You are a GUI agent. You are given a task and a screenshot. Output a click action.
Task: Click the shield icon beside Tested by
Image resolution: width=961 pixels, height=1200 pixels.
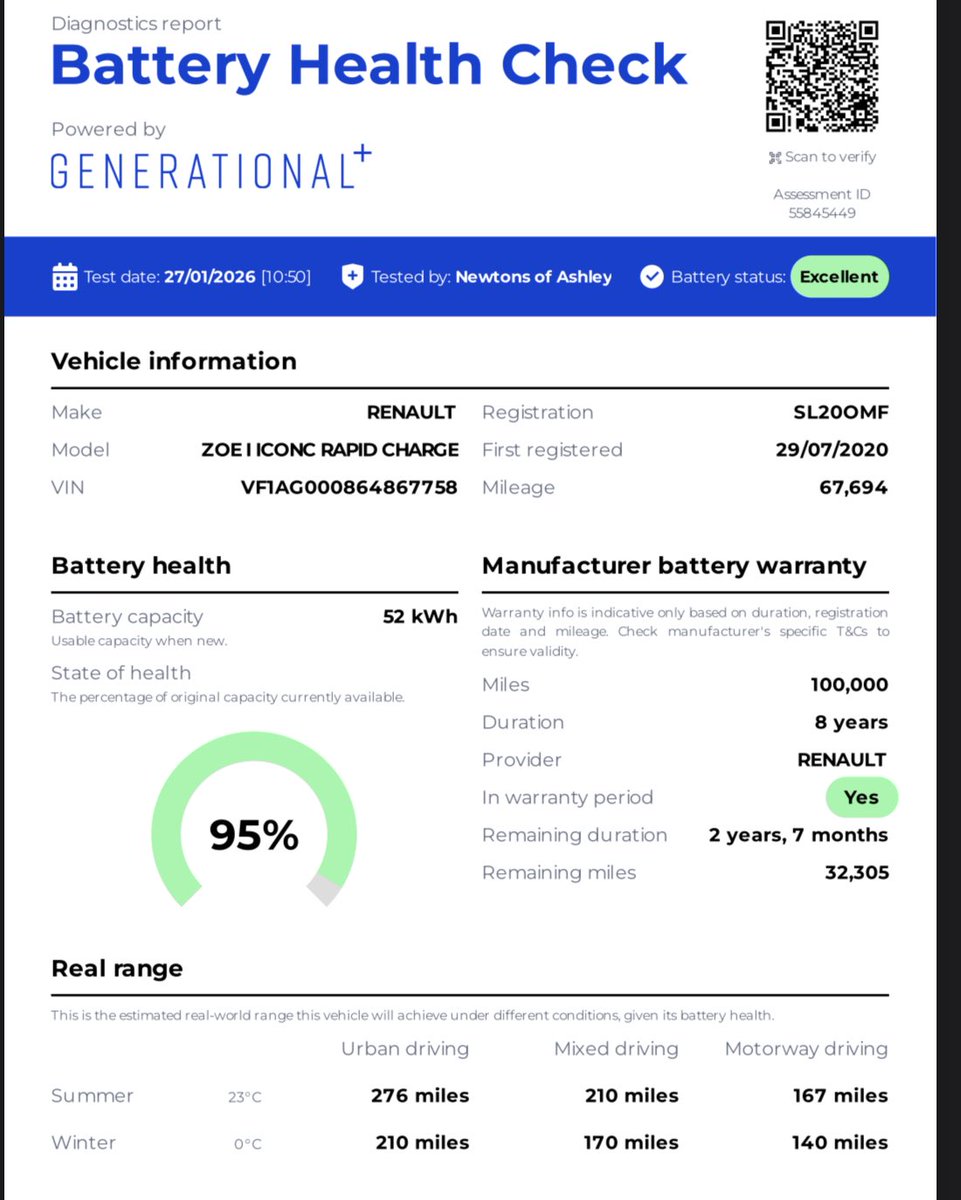(352, 277)
